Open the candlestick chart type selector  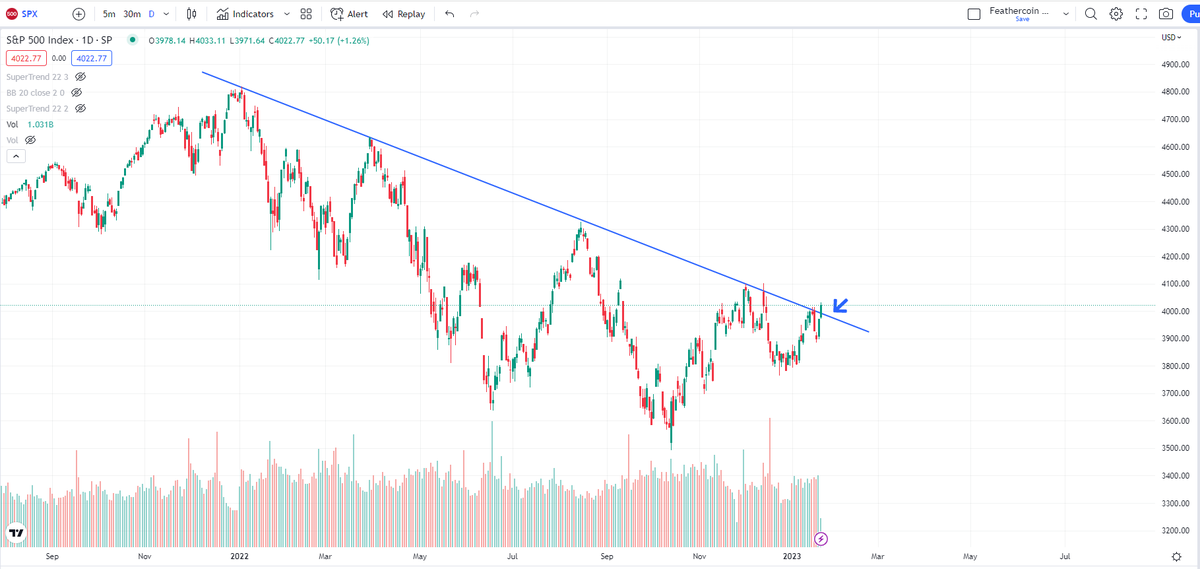click(x=190, y=14)
